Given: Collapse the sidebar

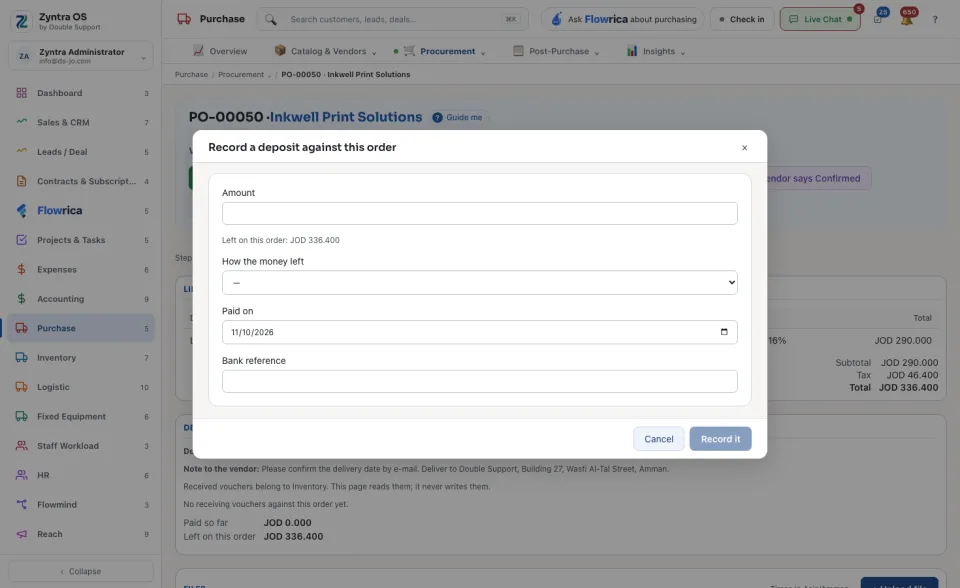Looking at the screenshot, I should (81, 571).
